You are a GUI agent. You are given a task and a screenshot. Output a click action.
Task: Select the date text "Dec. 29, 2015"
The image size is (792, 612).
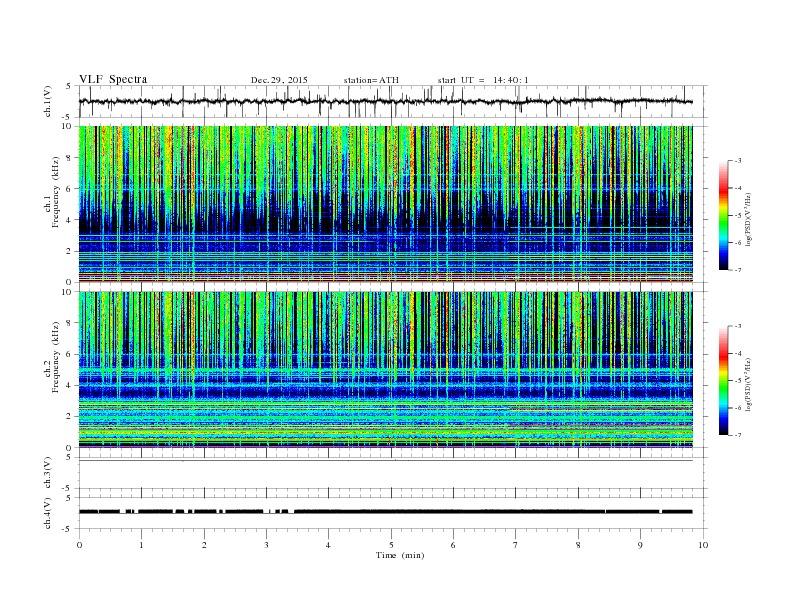pyautogui.click(x=279, y=80)
